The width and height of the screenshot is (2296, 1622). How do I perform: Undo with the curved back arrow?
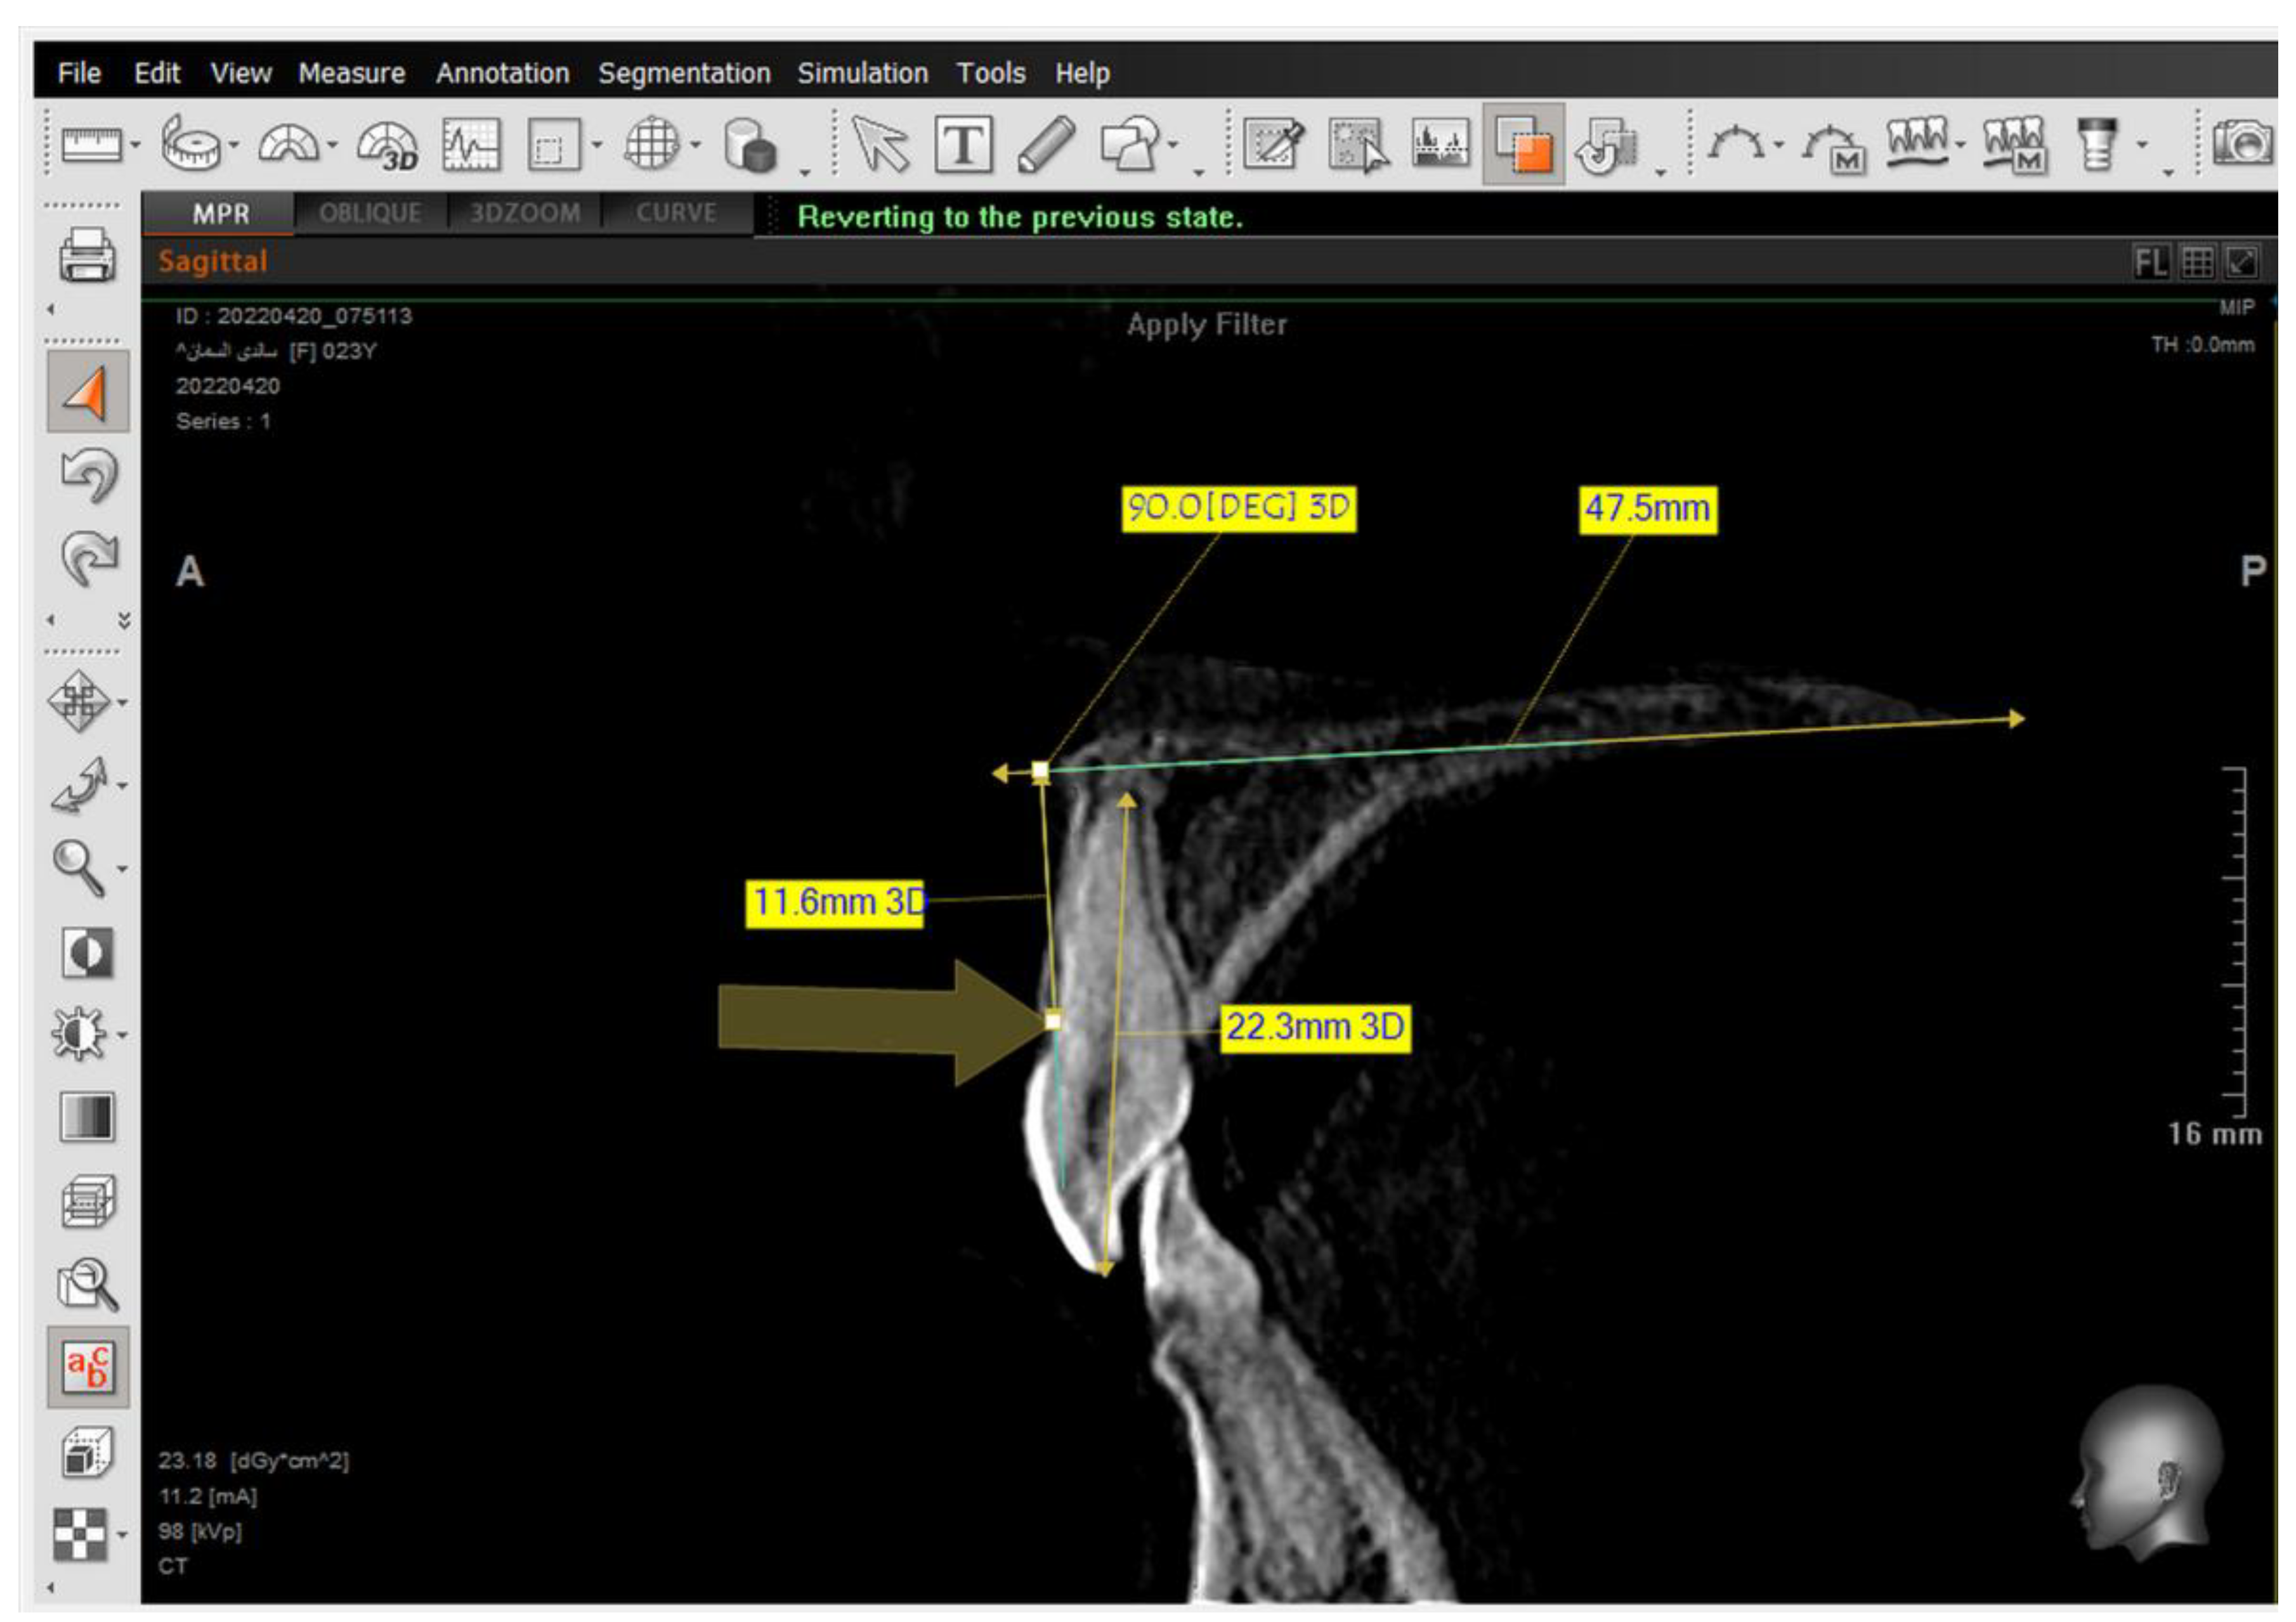(89, 475)
